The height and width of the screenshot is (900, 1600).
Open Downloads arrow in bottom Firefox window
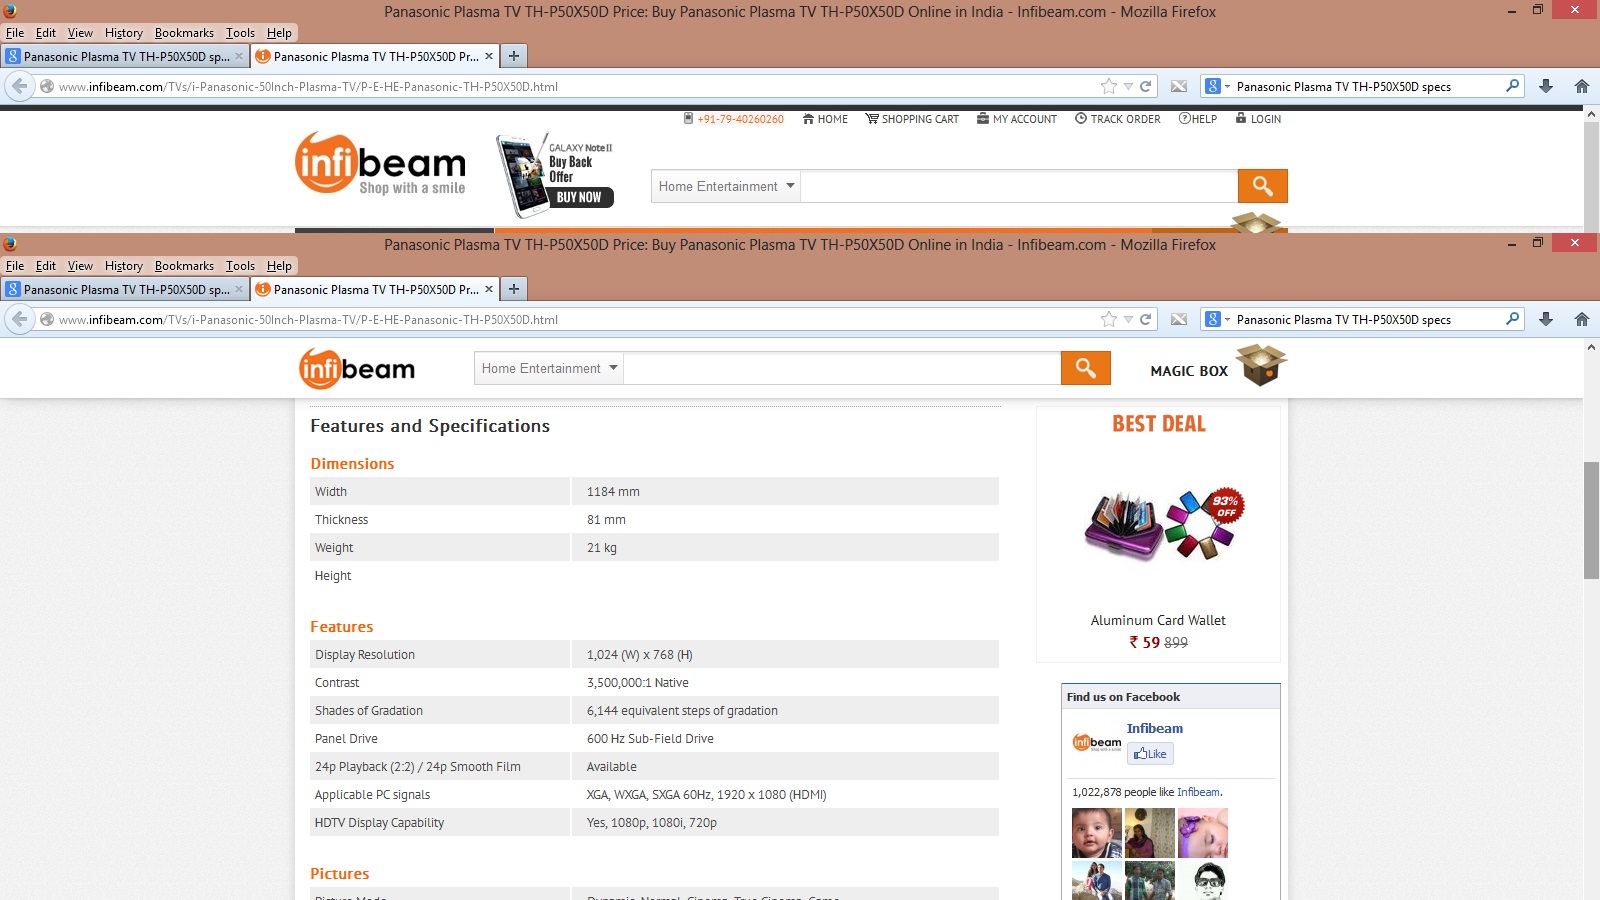(x=1546, y=319)
